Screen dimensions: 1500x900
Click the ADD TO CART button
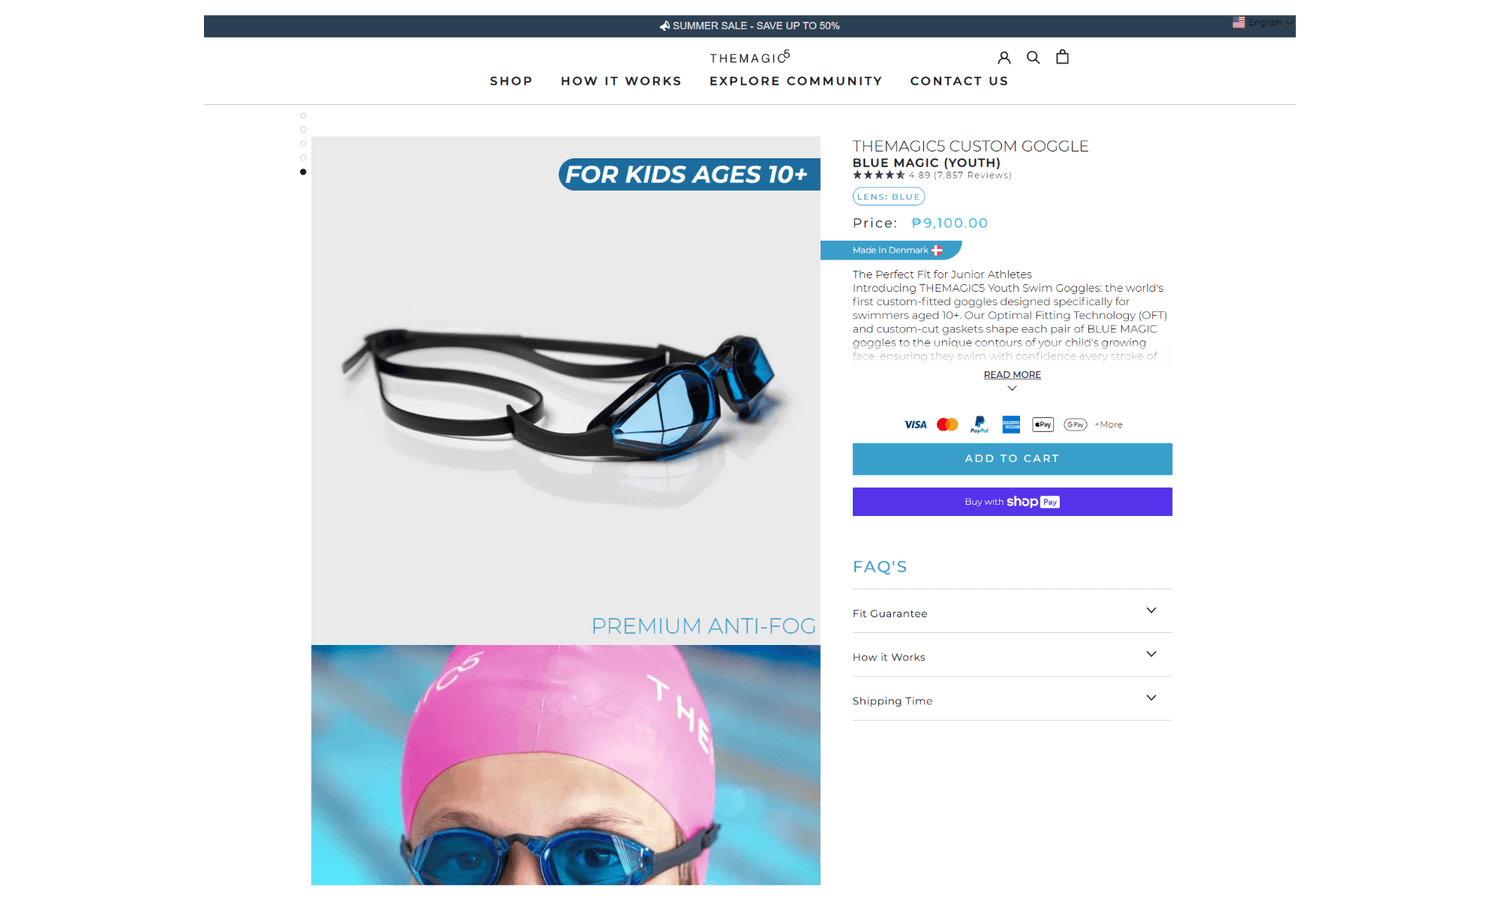(1012, 459)
